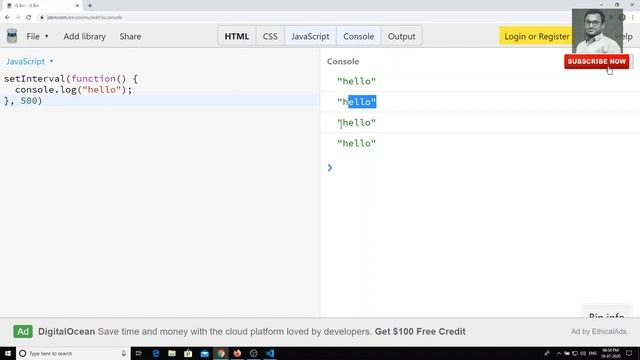
Task: Reload the page with refresh icon
Action: (x=29, y=18)
